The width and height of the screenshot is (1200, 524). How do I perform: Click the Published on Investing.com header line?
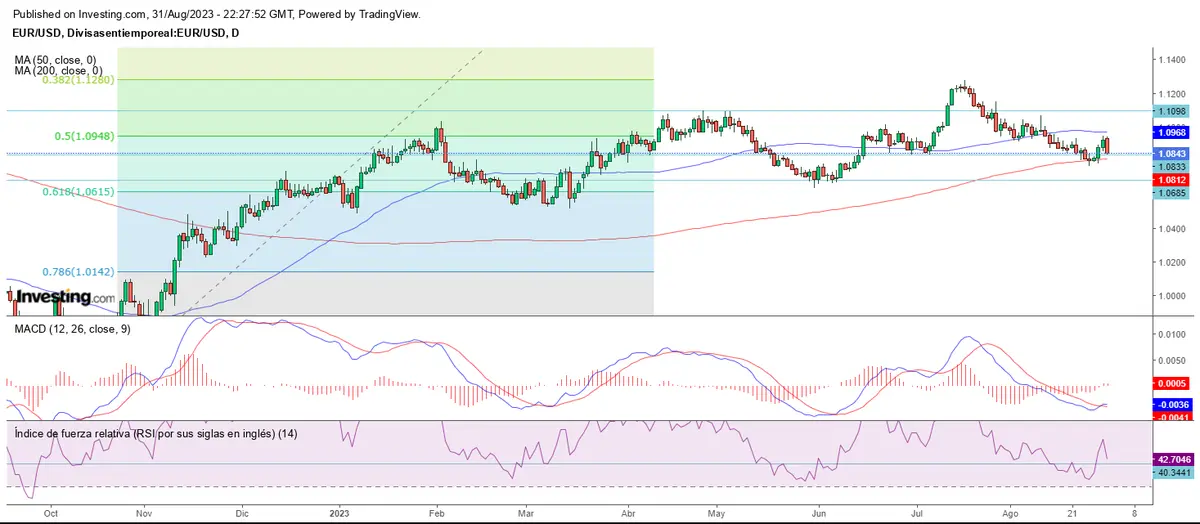coord(217,15)
